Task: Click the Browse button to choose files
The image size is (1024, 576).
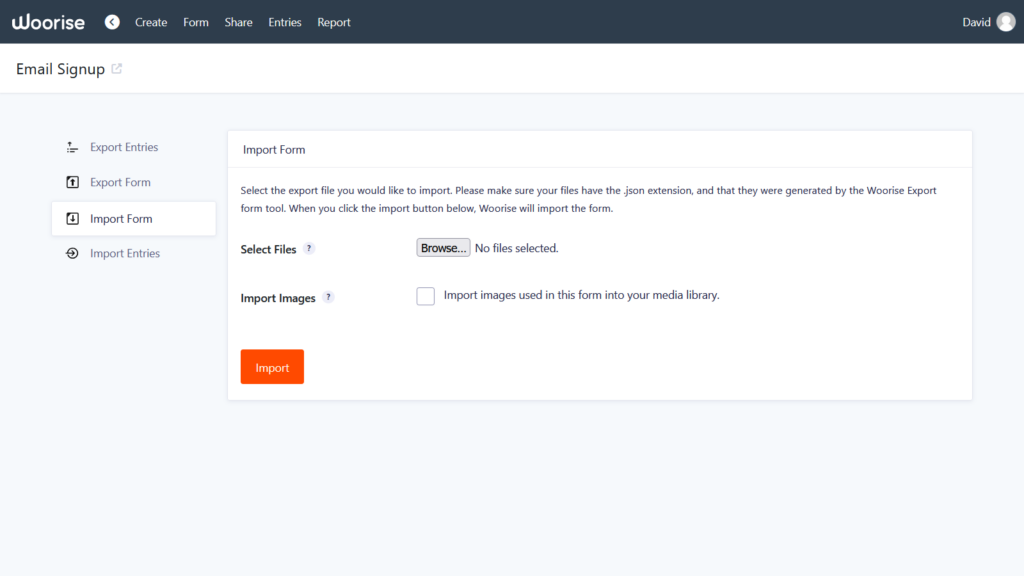Action: click(443, 247)
